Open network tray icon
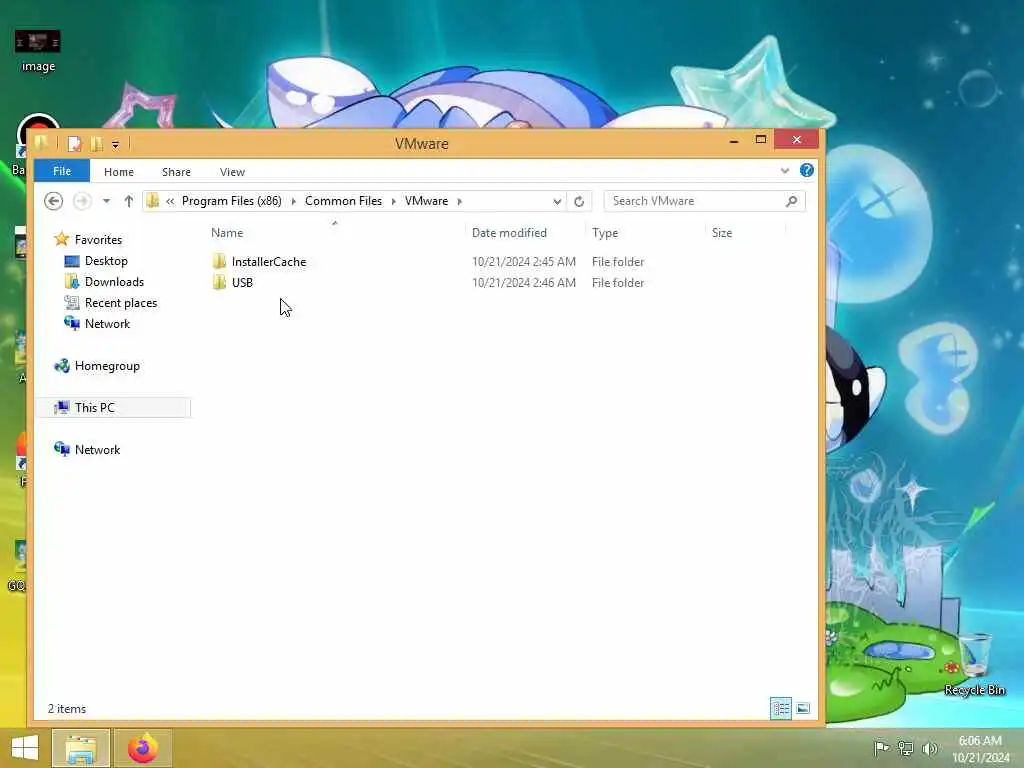This screenshot has width=1024, height=768. coord(906,748)
